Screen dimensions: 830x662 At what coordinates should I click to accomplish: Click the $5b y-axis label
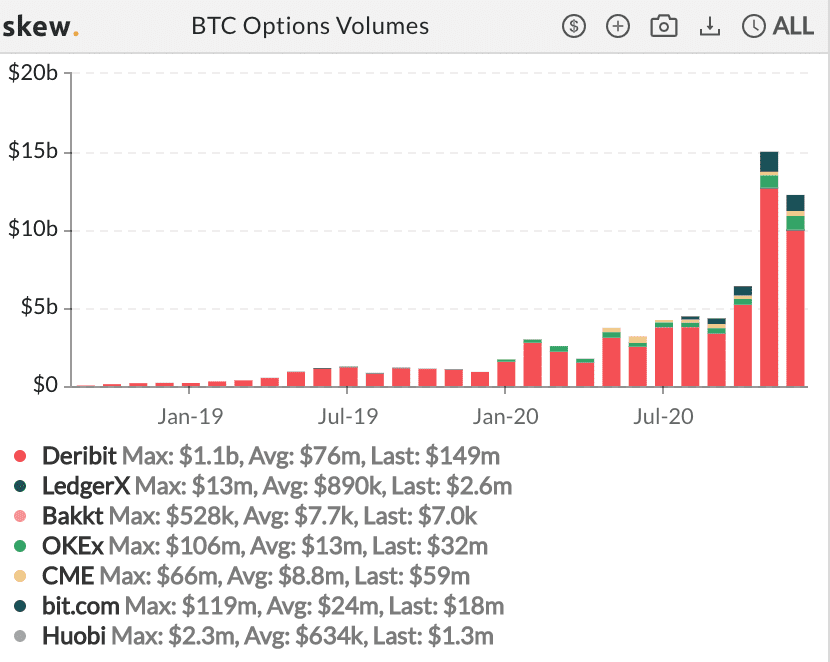tap(39, 307)
